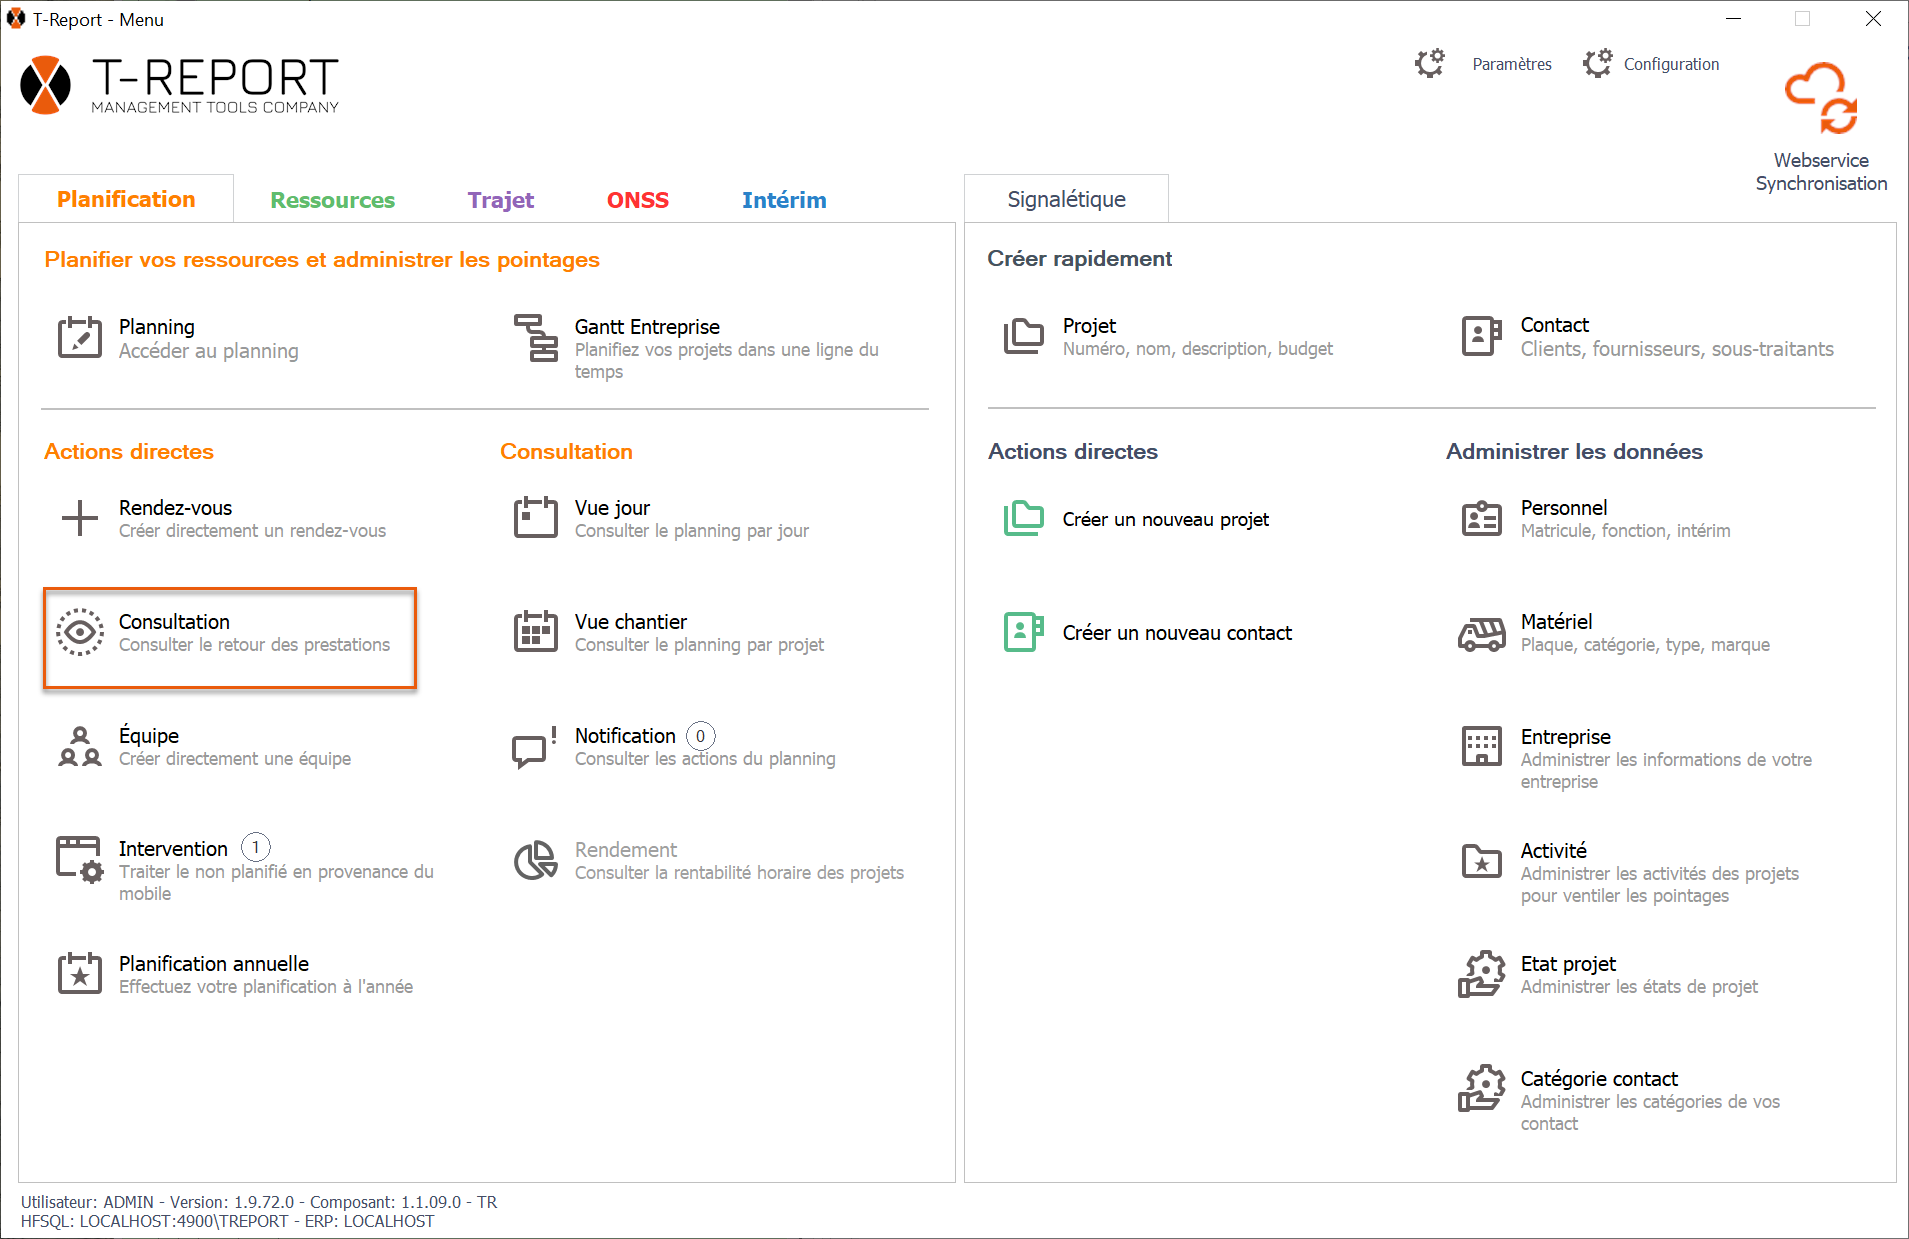Click the Équipe team icon
This screenshot has width=1909, height=1239.
click(80, 747)
